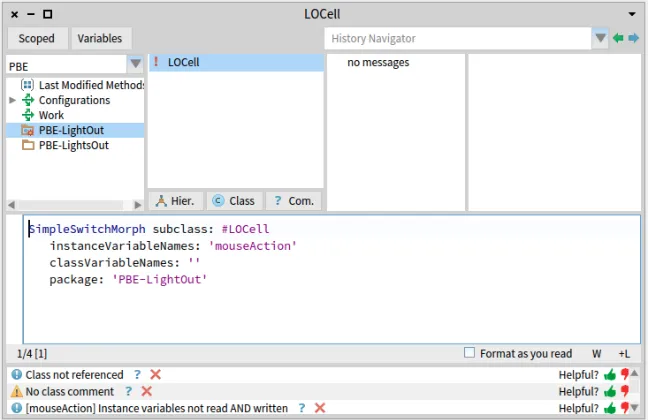
Task: Select the PBE-LightsOut package
Action: pos(74,145)
